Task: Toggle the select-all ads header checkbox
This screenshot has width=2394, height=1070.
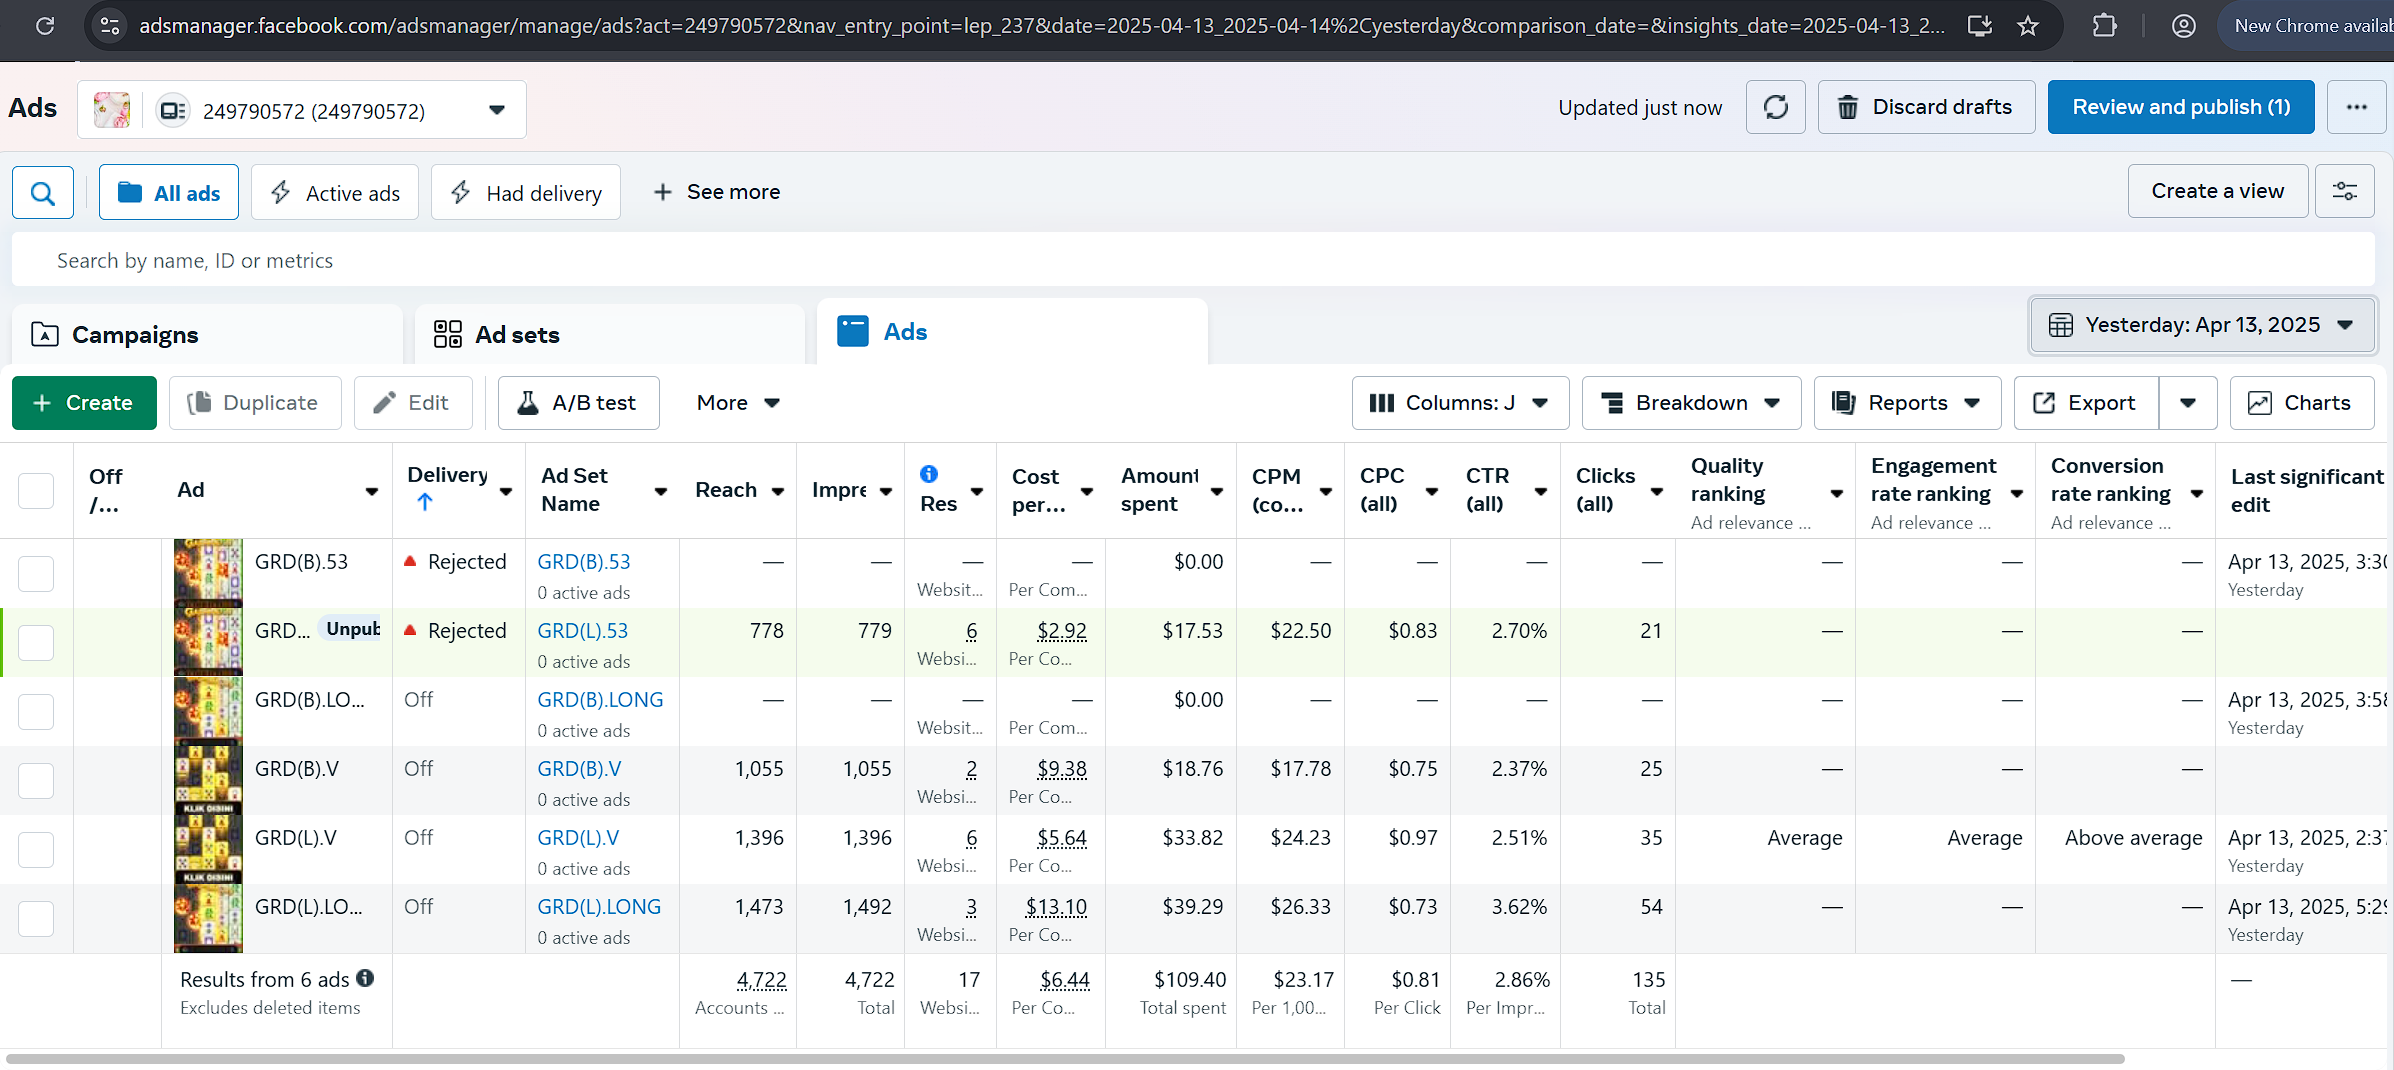Action: tap(36, 490)
